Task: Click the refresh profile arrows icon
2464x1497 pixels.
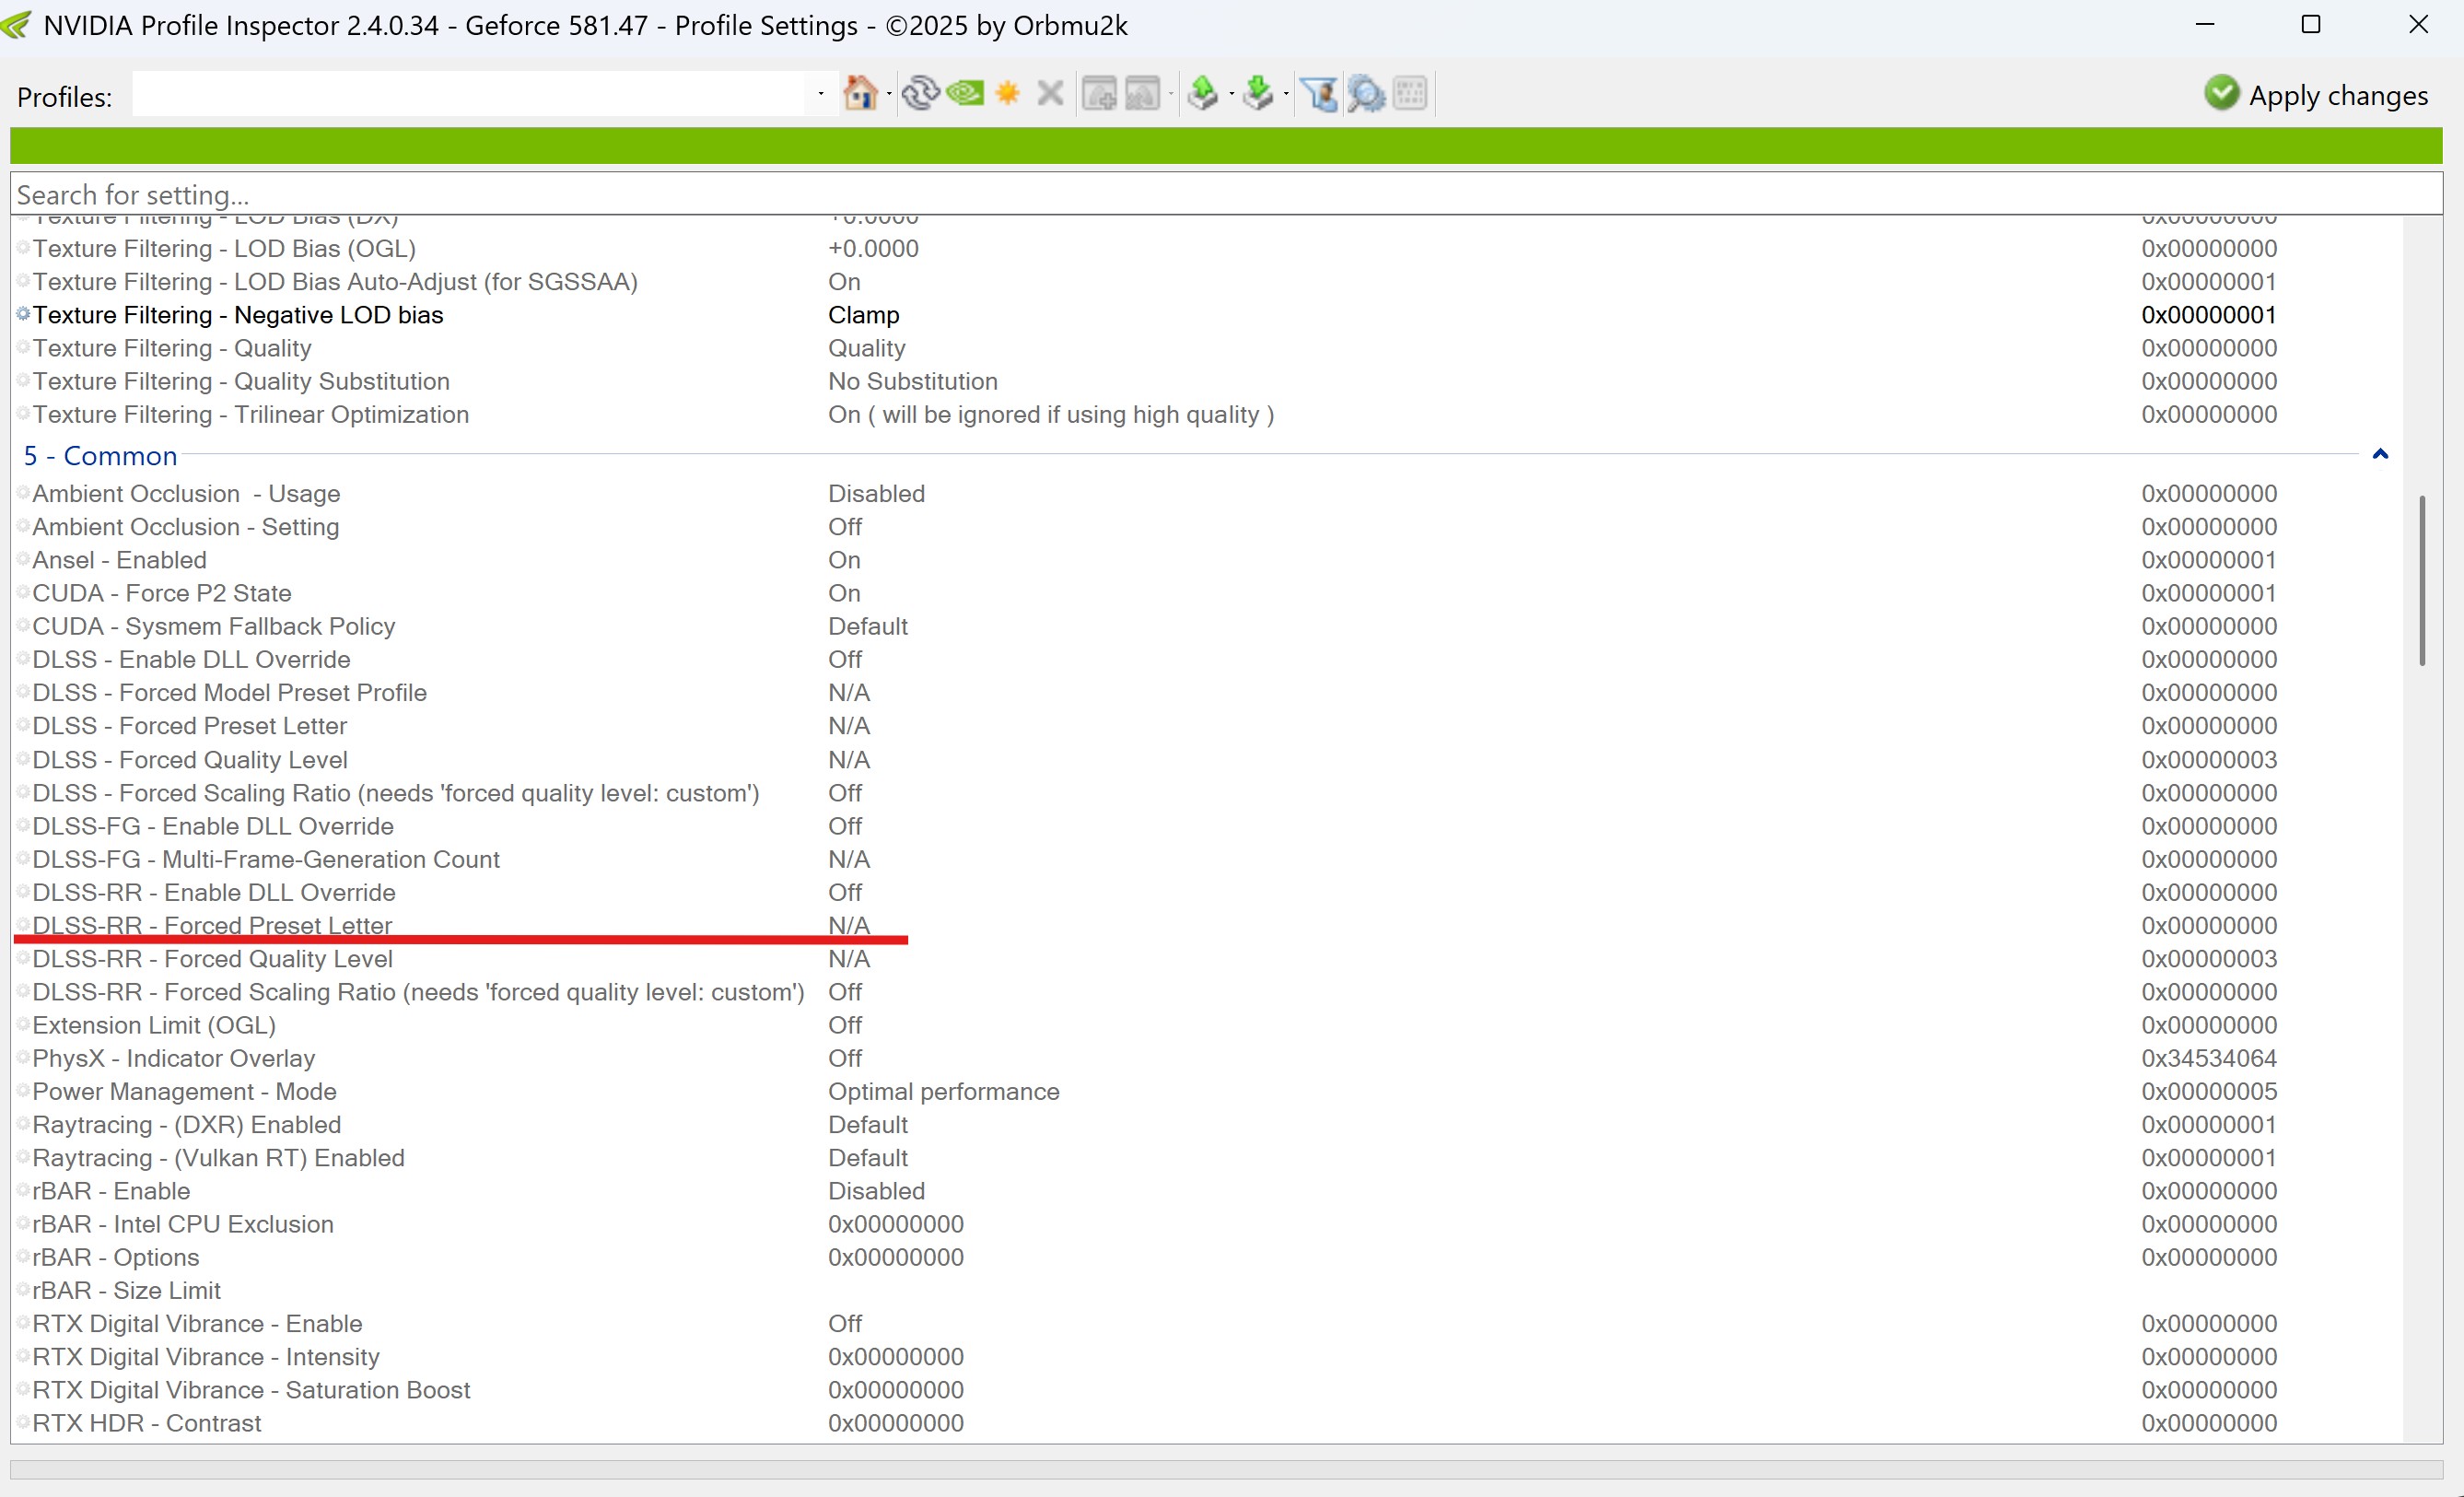Action: pos(920,94)
